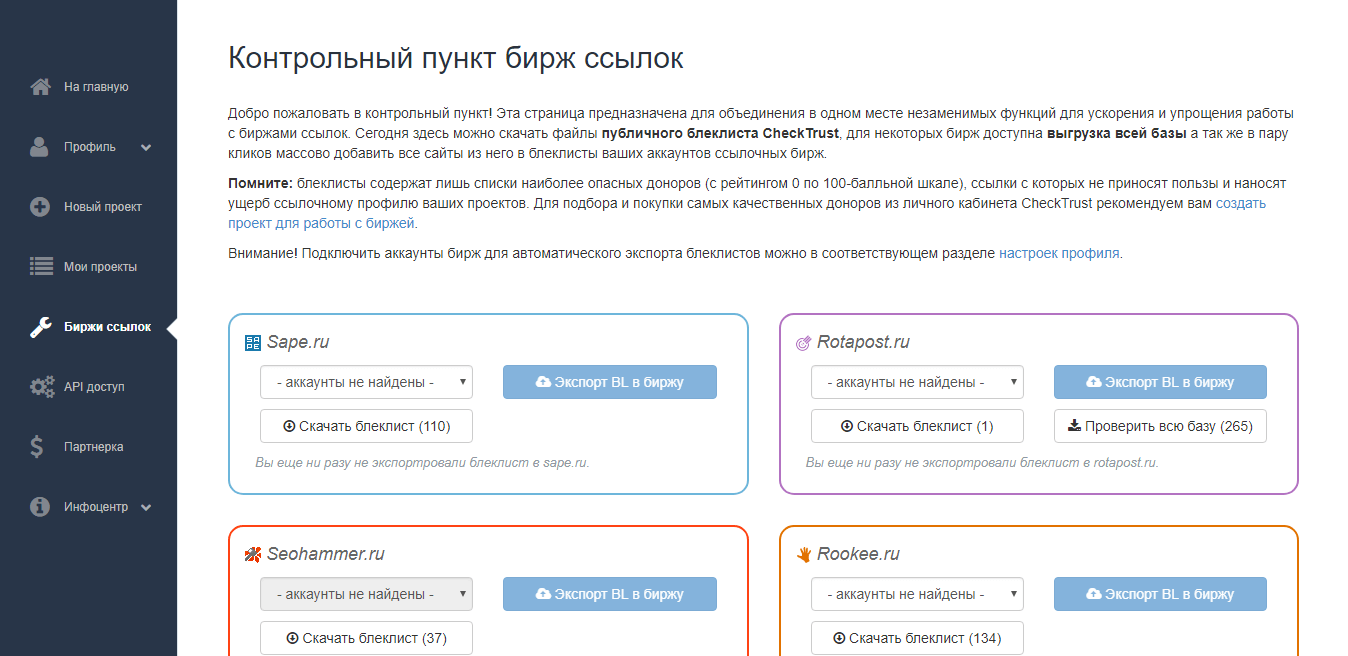Follow the настроек профиля link

pyautogui.click(x=1059, y=253)
